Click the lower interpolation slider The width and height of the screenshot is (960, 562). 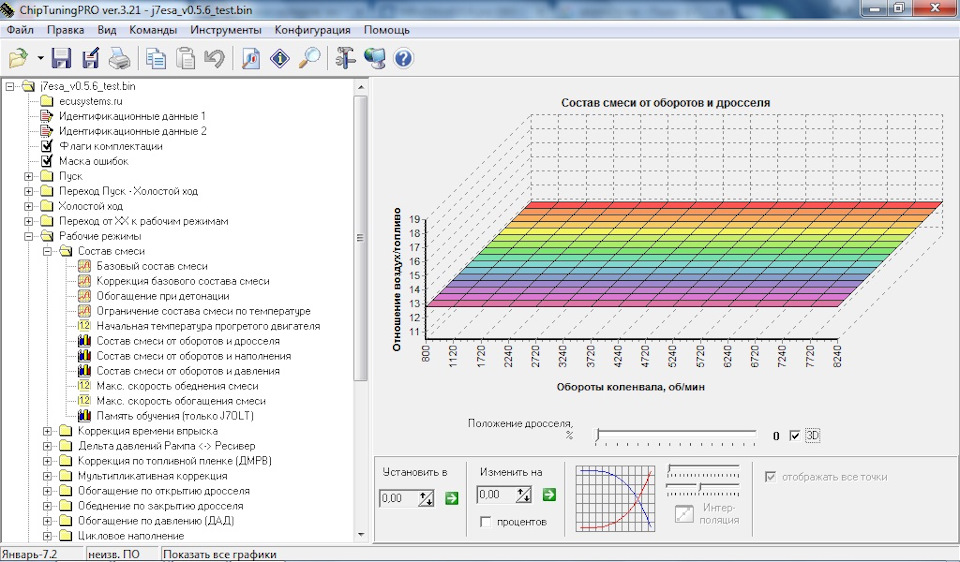coord(703,488)
